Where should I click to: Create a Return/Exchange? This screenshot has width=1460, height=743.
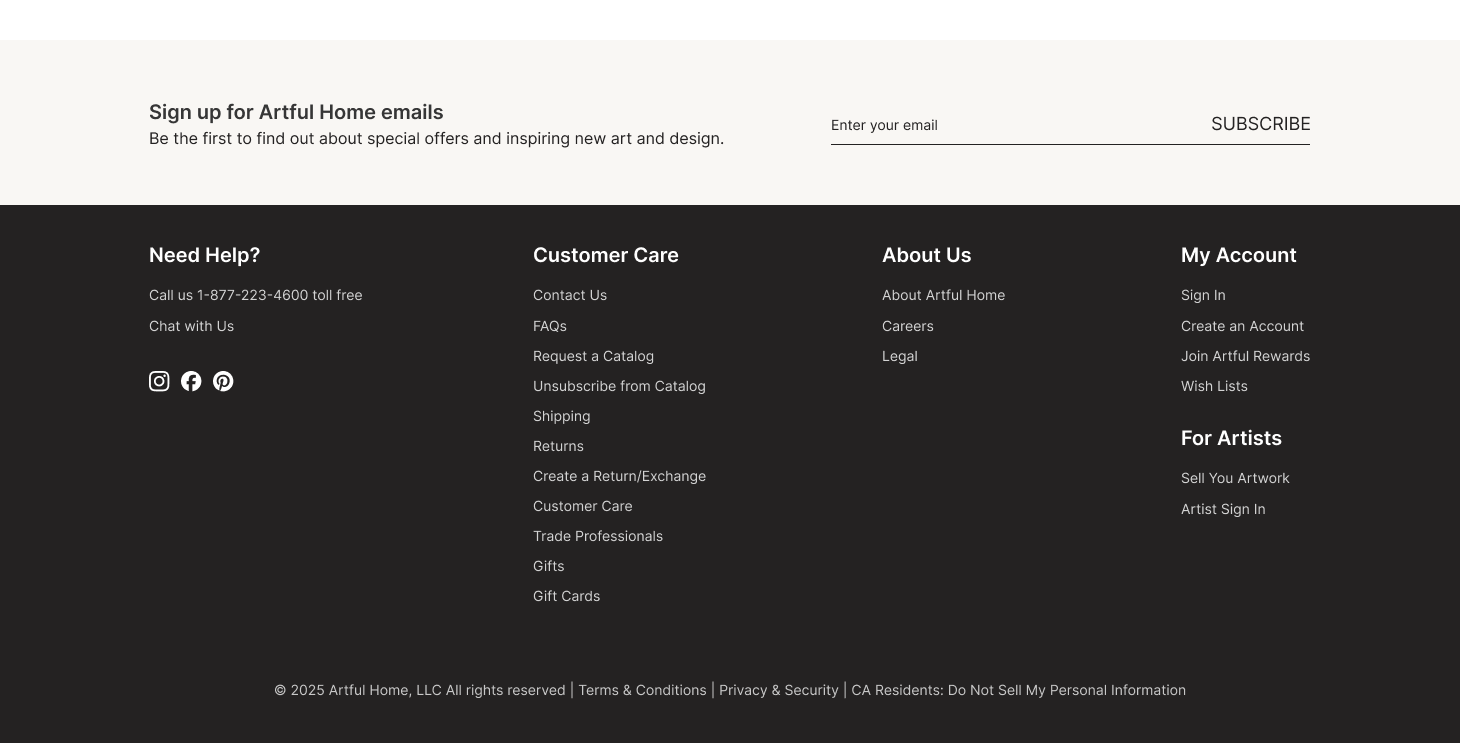(x=619, y=476)
